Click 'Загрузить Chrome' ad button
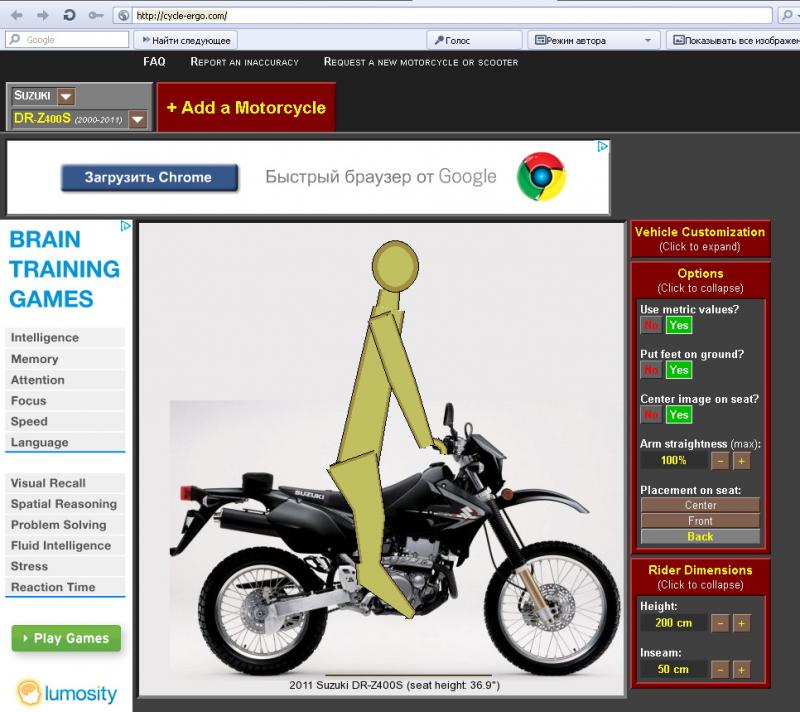Viewport: 800px width, 712px height. [149, 177]
